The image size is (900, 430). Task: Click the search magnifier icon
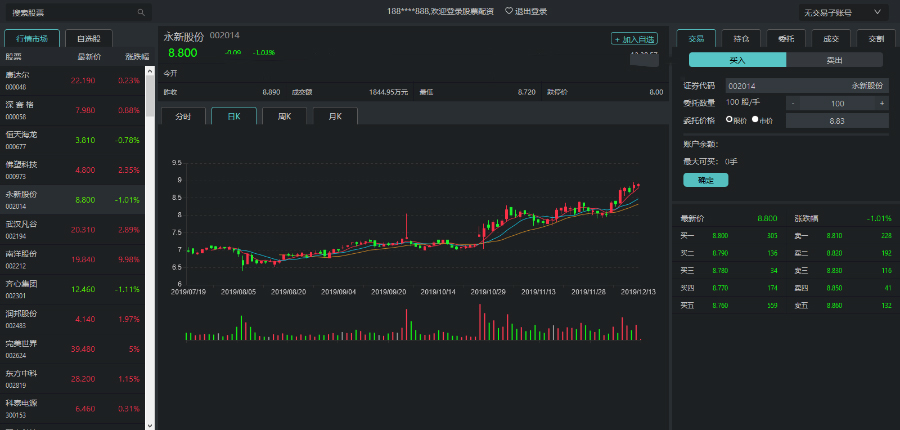(139, 13)
